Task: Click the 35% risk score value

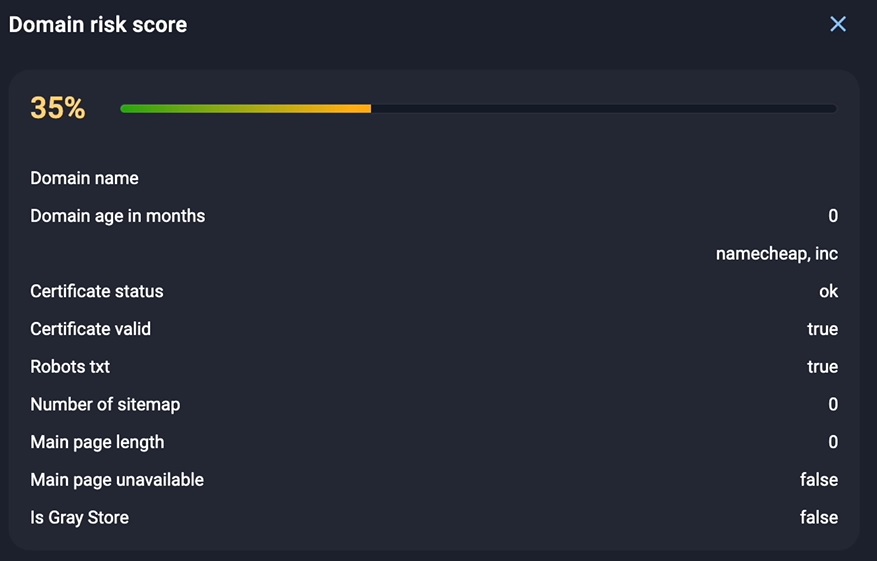Action: pyautogui.click(x=58, y=108)
